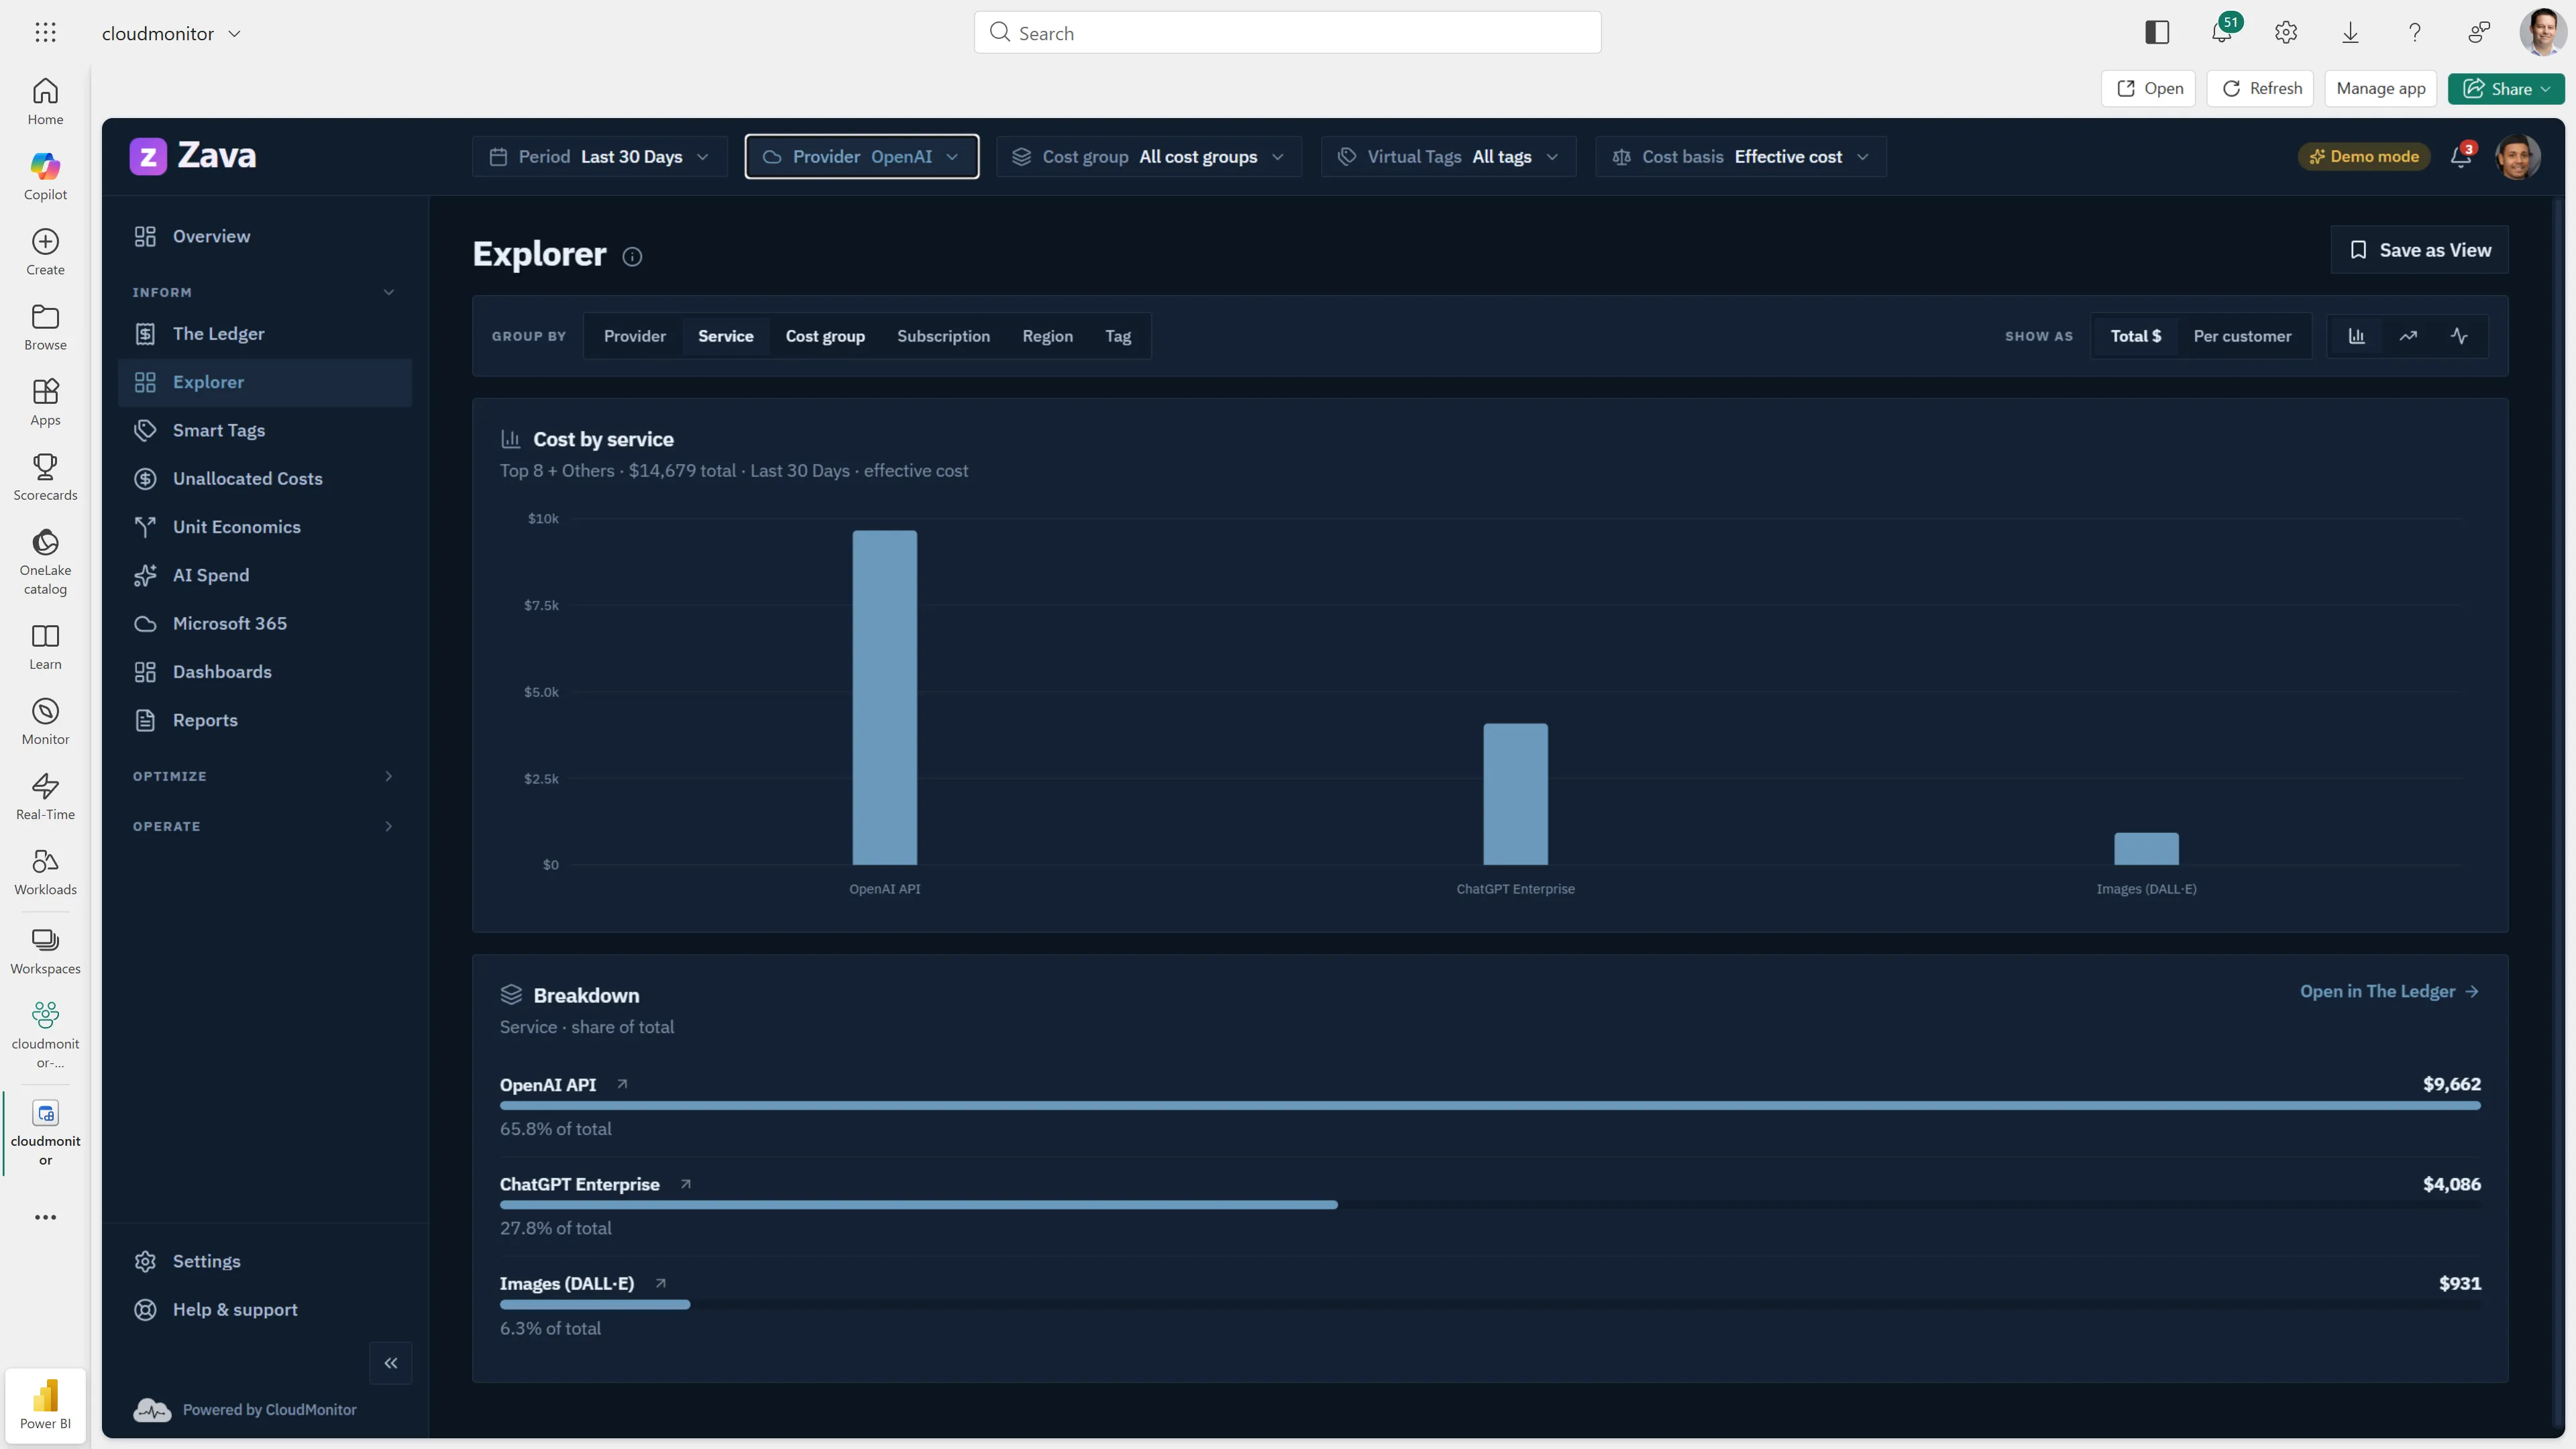Open the Cost group filter dropdown

pos(1149,157)
